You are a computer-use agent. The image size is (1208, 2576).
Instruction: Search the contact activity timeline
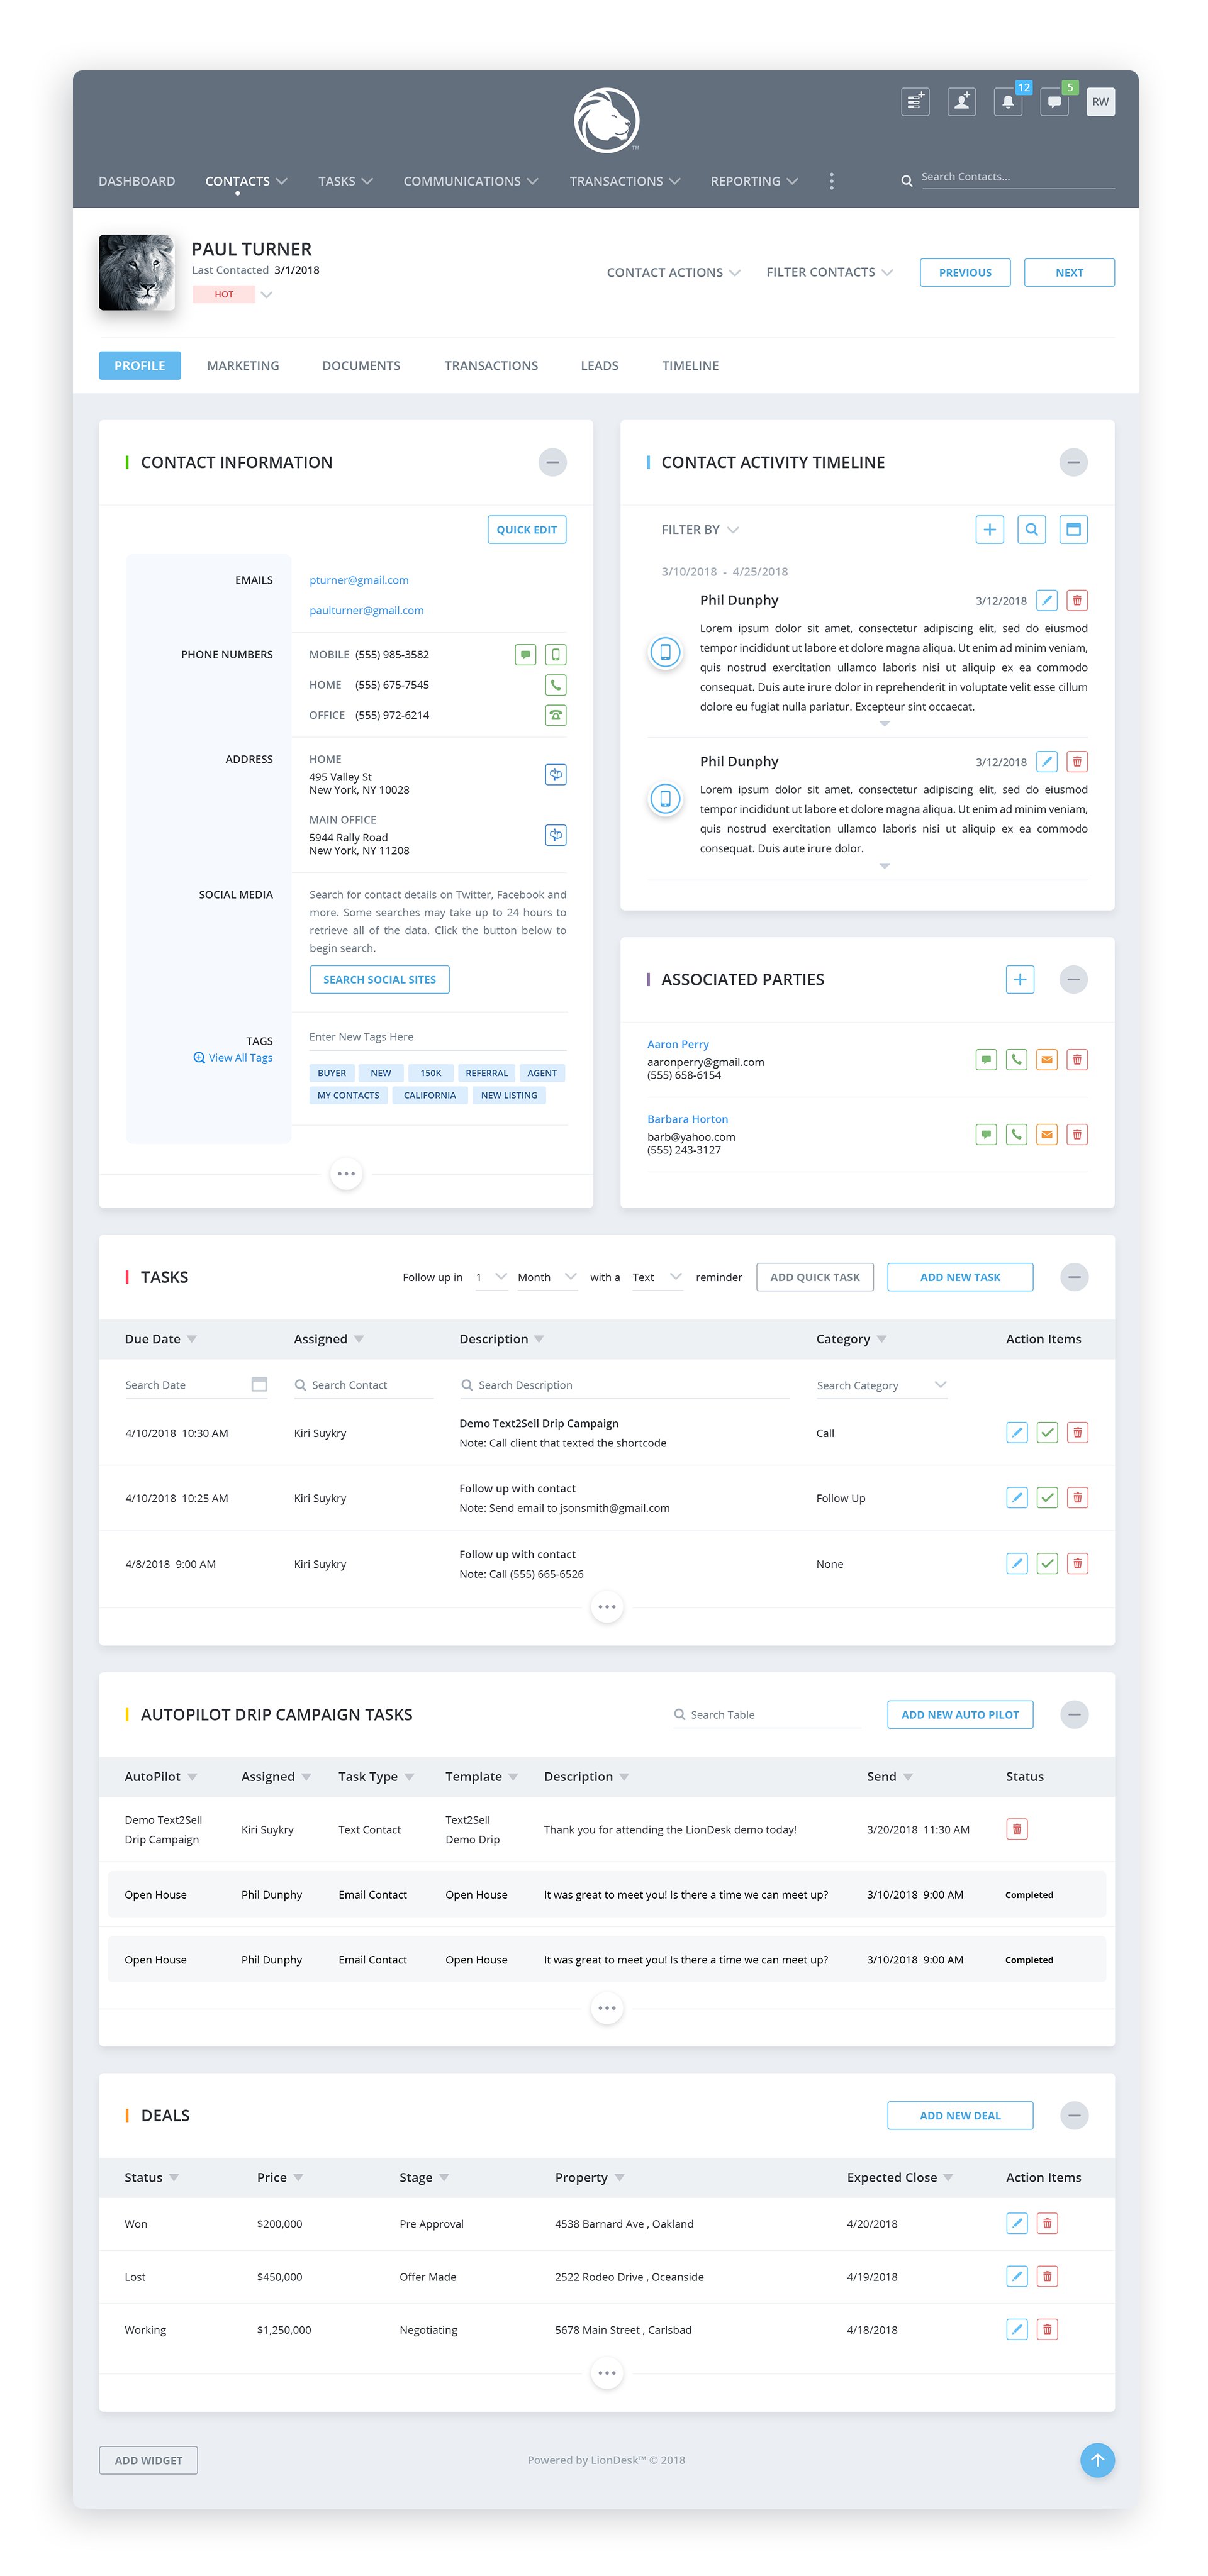(1031, 530)
